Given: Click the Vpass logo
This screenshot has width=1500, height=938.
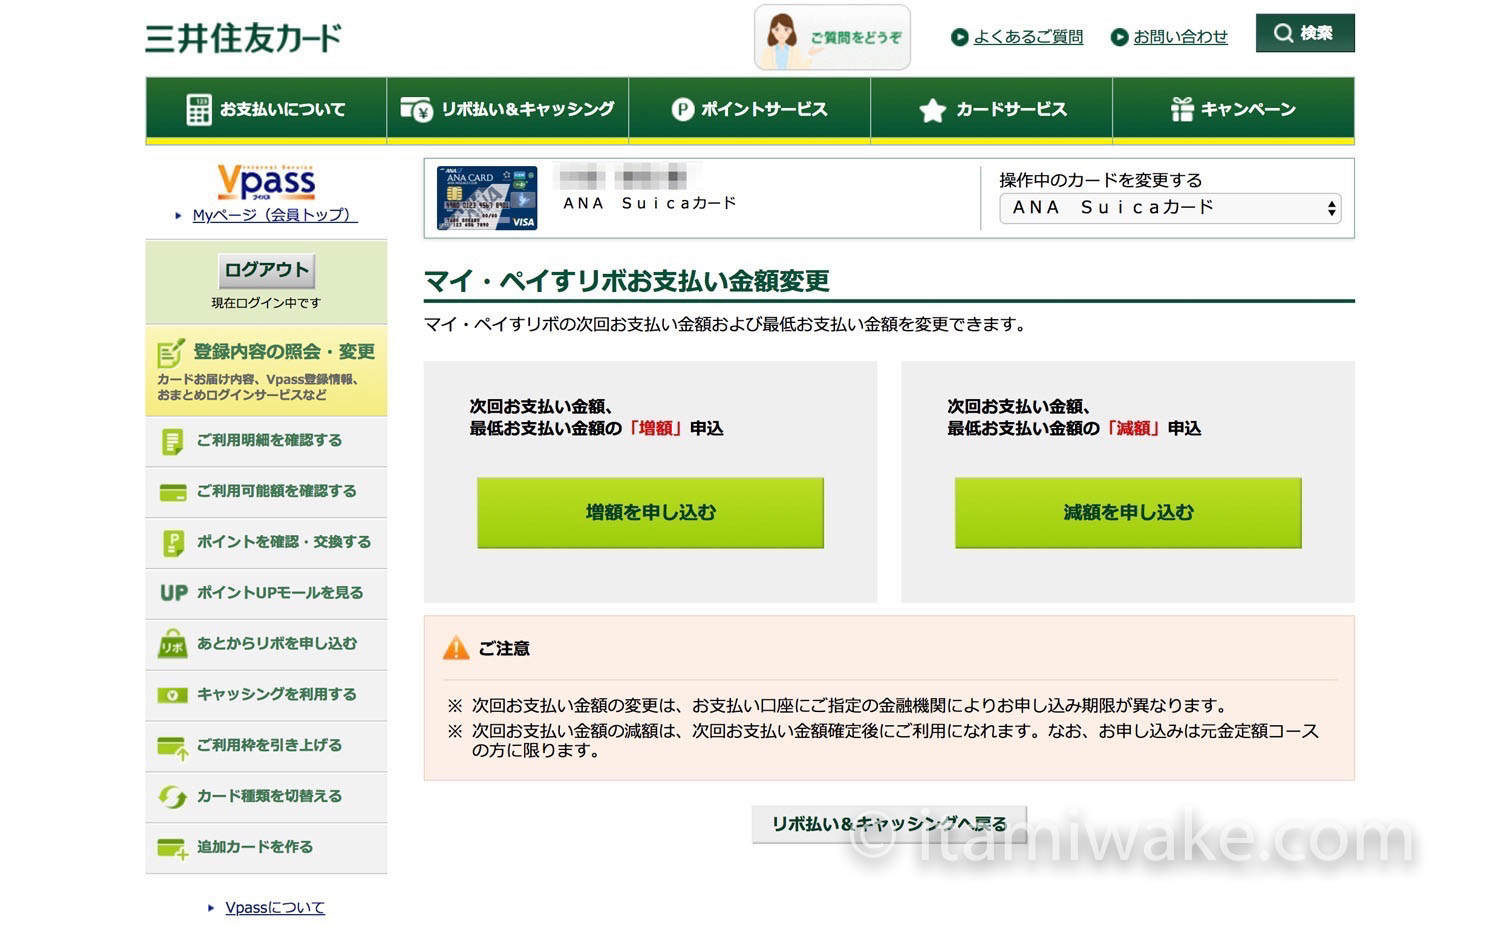Looking at the screenshot, I should tap(266, 182).
